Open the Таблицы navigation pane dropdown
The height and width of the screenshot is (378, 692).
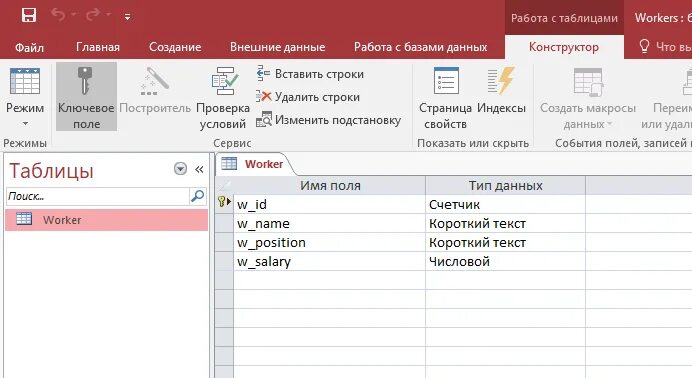coord(180,169)
